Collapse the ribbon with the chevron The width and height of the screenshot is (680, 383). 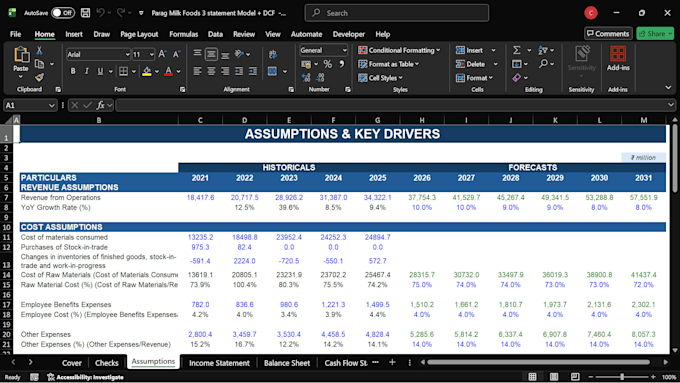click(668, 88)
